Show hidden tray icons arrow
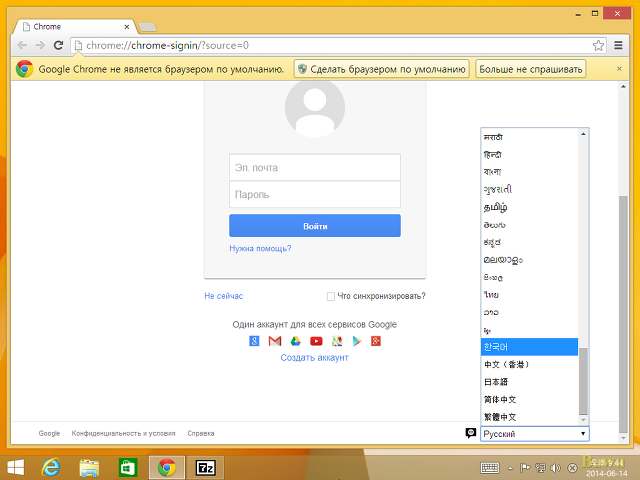This screenshot has width=640, height=480. pos(510,468)
